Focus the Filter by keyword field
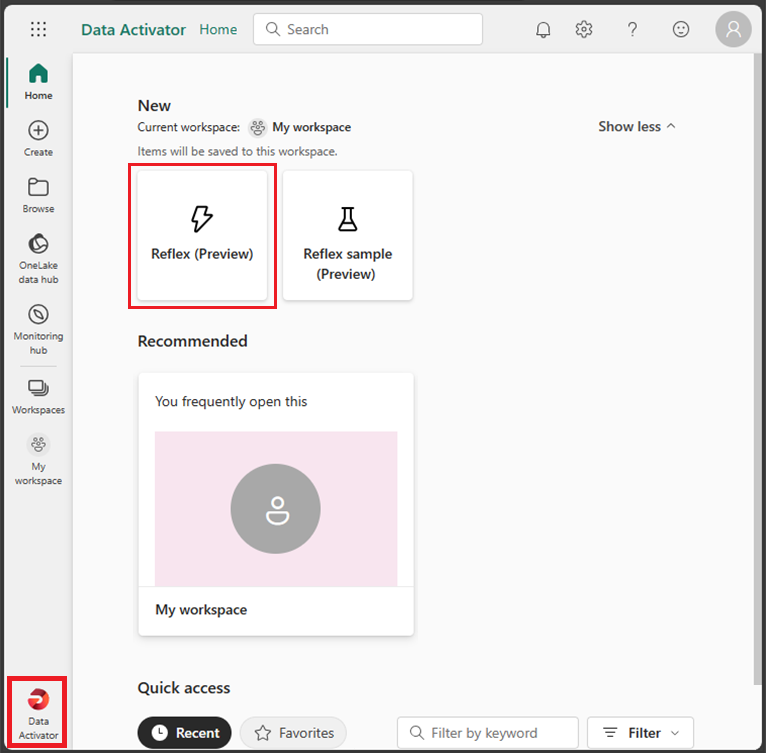 [488, 732]
